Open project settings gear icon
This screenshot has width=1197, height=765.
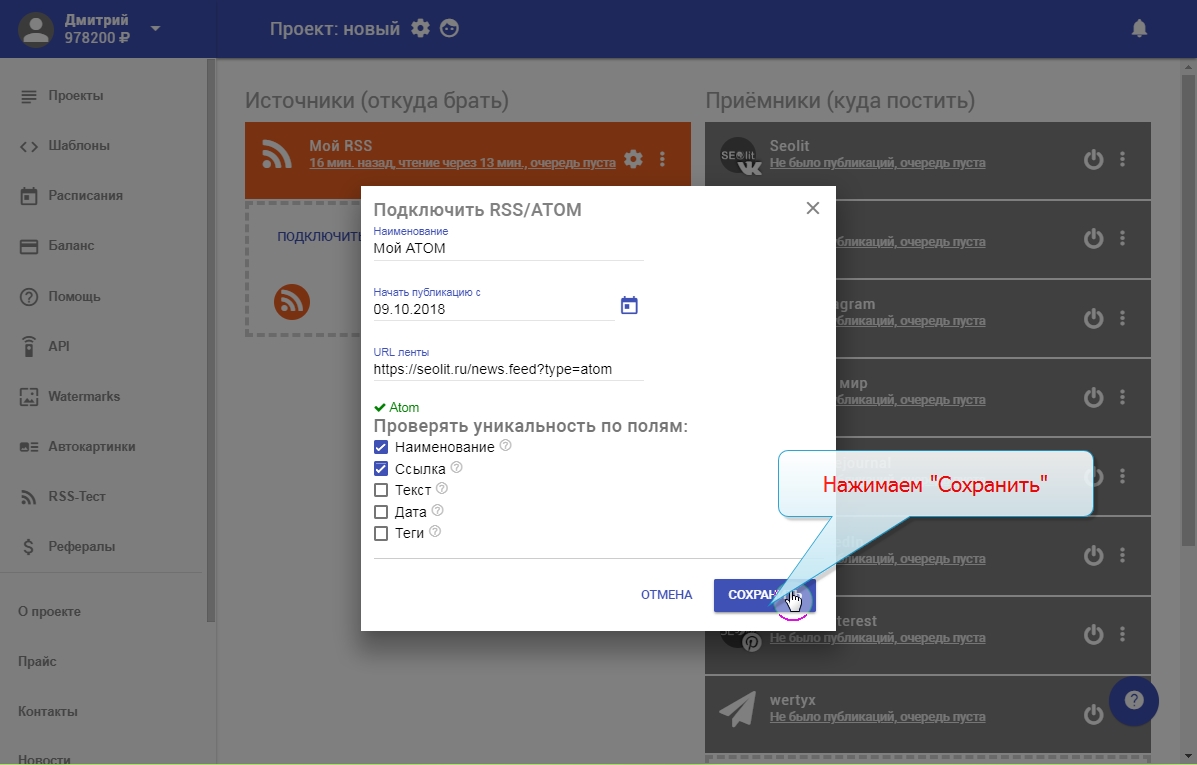point(421,29)
